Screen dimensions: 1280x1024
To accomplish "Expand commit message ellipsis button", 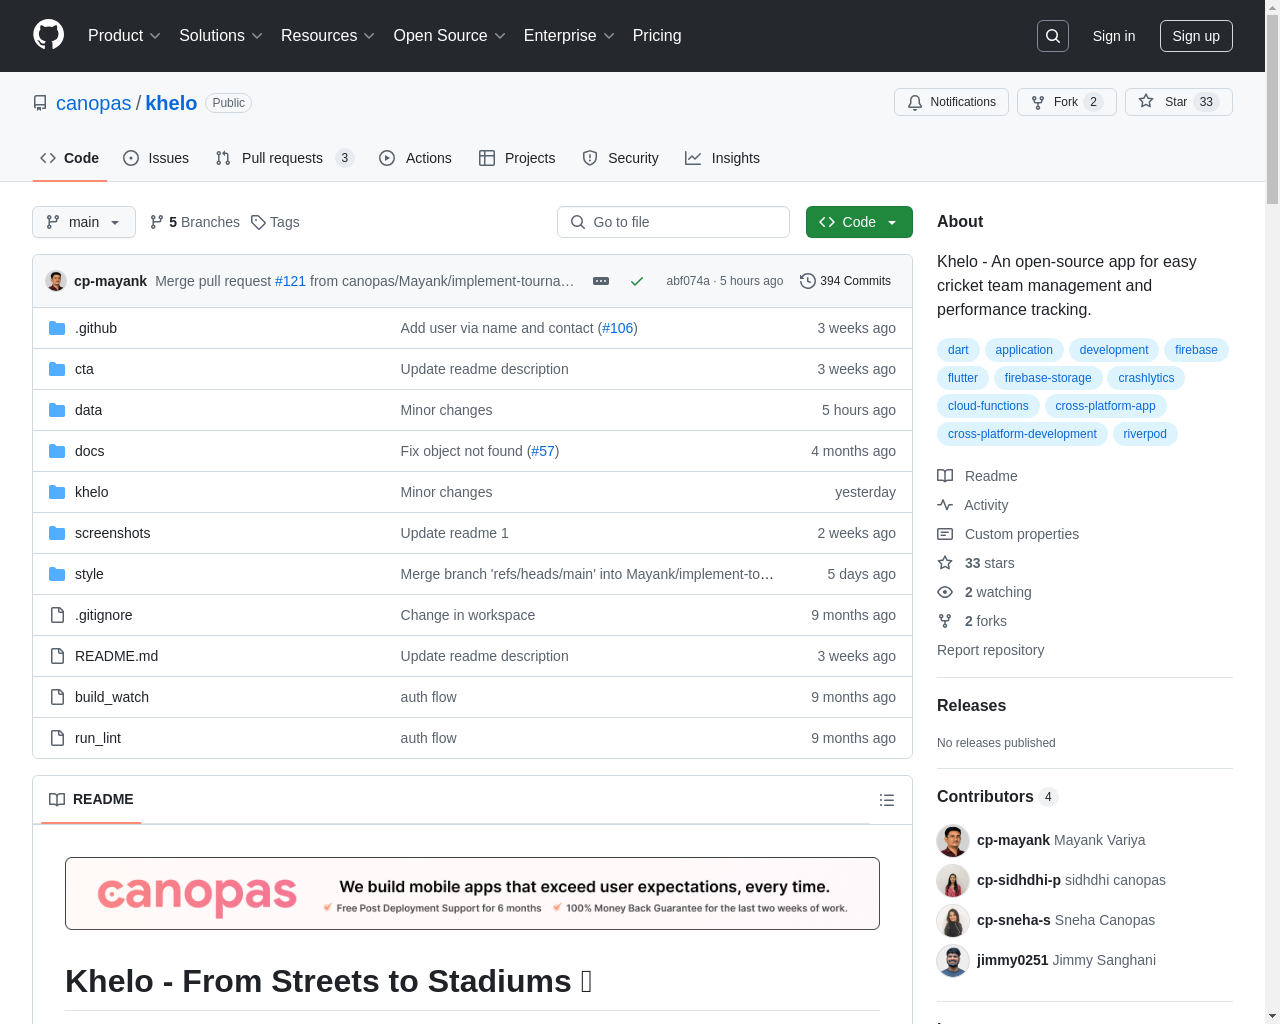I will coord(601,281).
